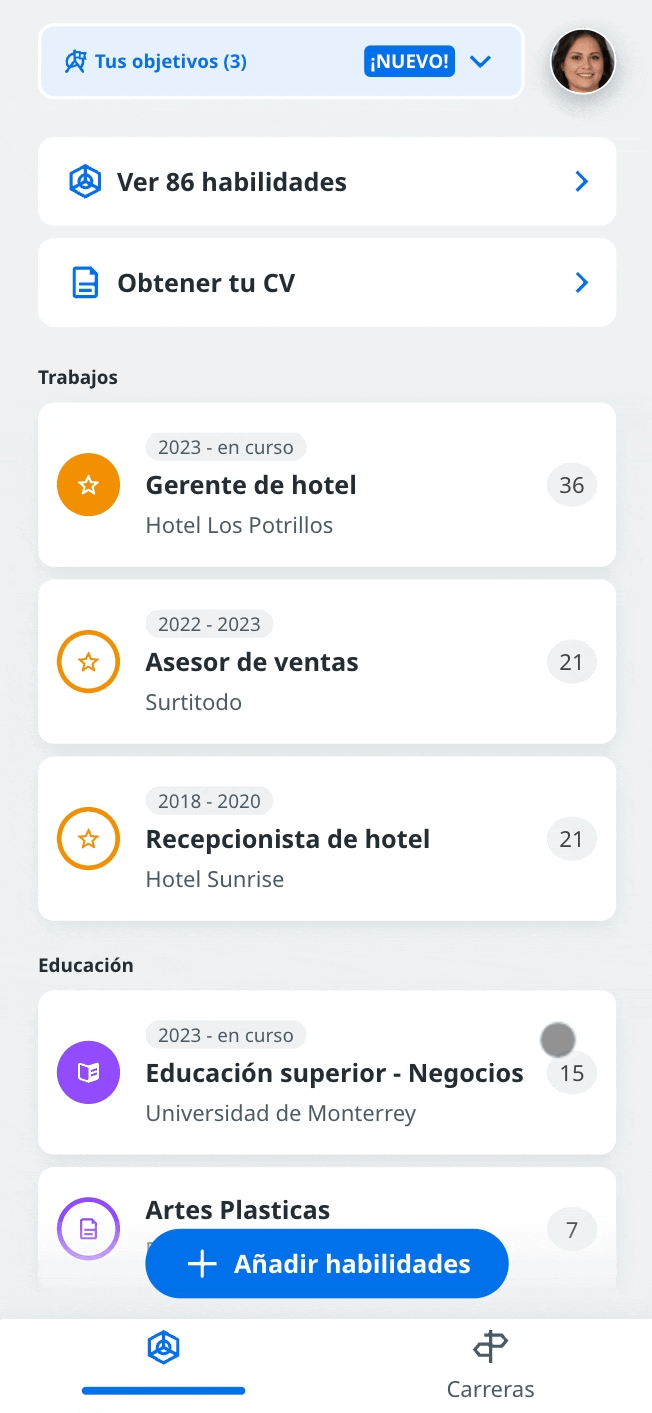Tap the document icon beside Artes Plasticas
The image size is (652, 1413).
pyautogui.click(x=89, y=1228)
